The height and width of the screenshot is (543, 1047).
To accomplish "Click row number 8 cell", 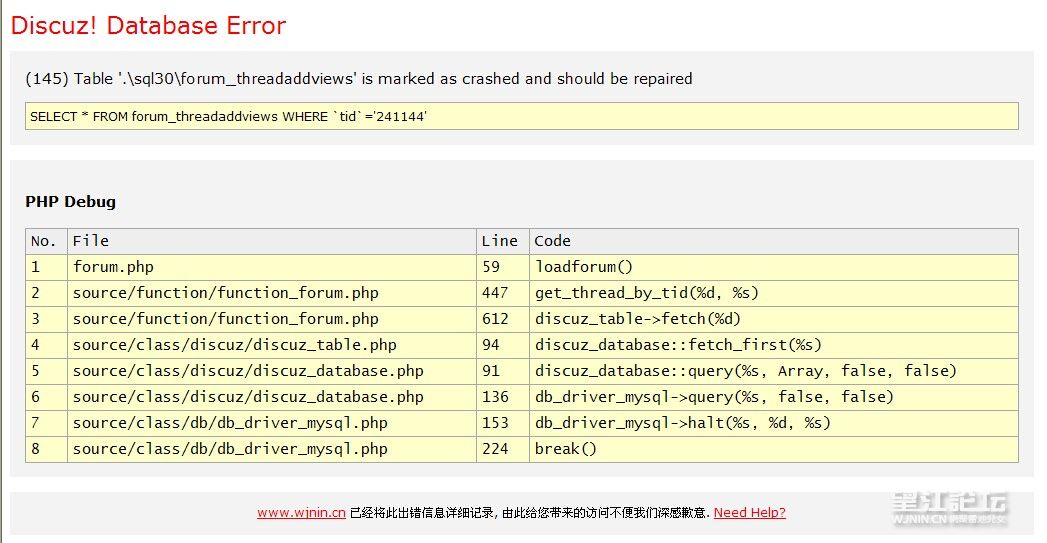I will tap(47, 449).
